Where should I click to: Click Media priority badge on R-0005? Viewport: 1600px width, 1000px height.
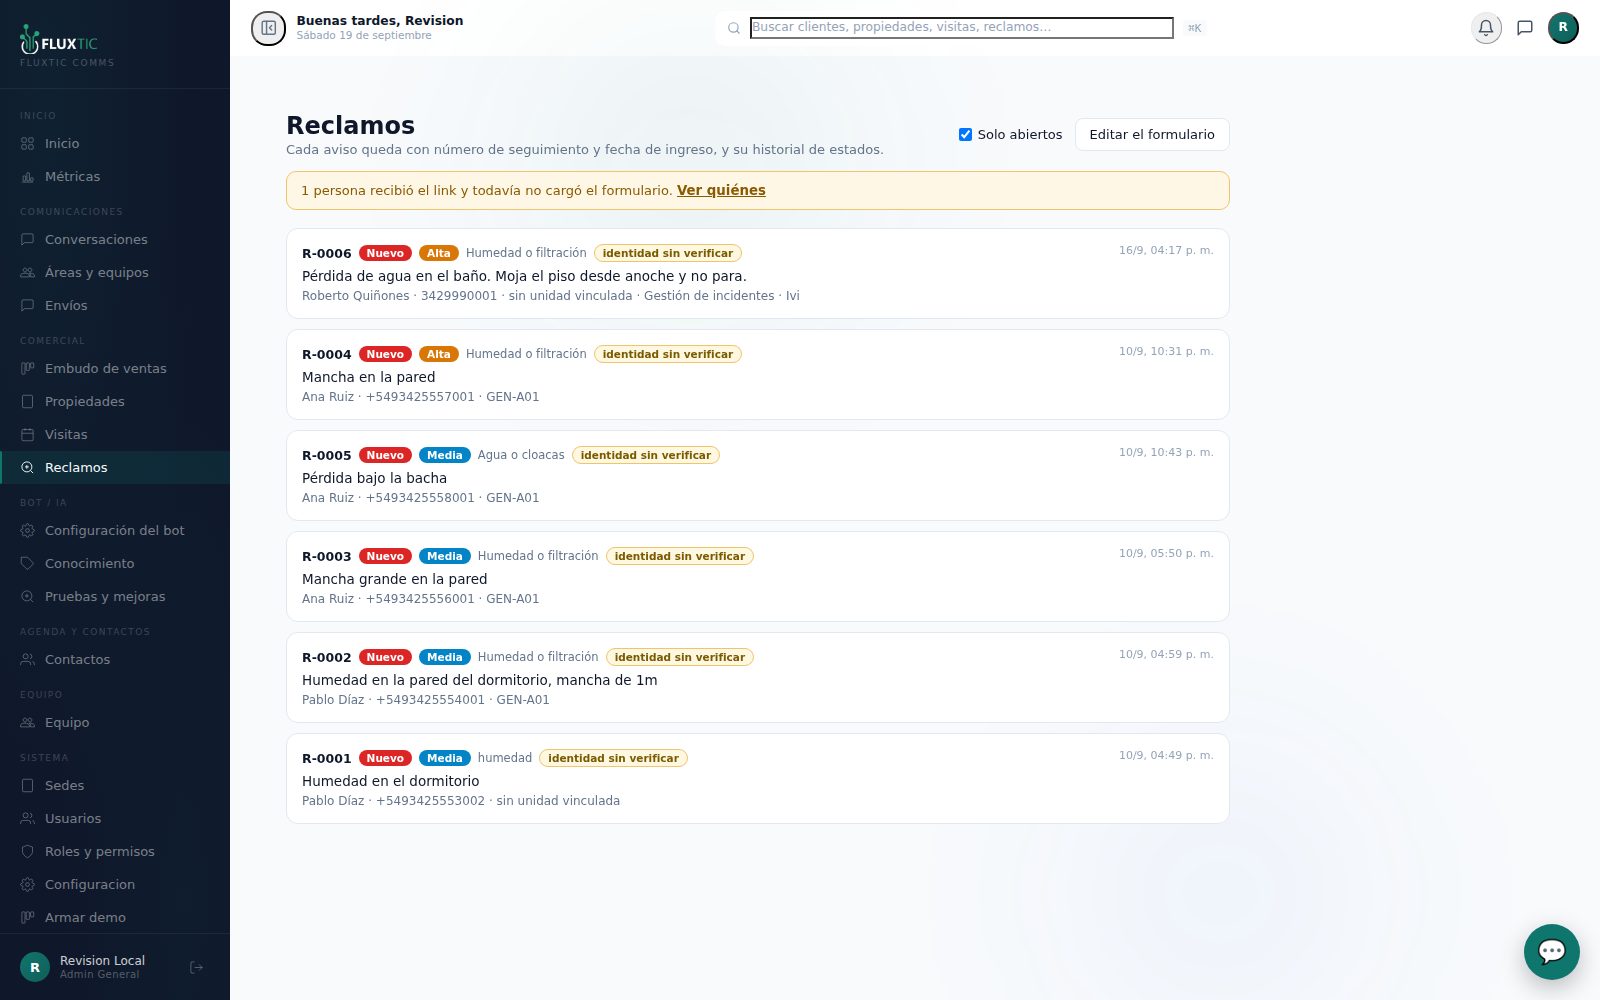pos(444,455)
